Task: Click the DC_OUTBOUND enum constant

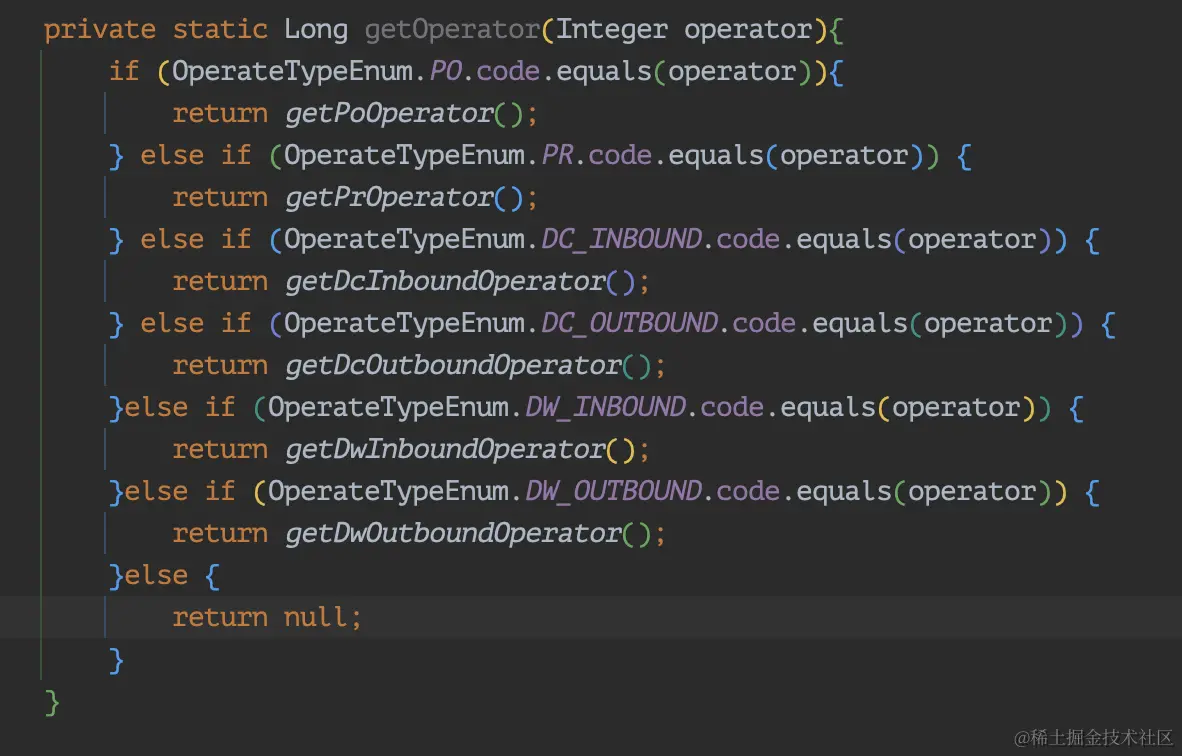Action: (x=630, y=324)
